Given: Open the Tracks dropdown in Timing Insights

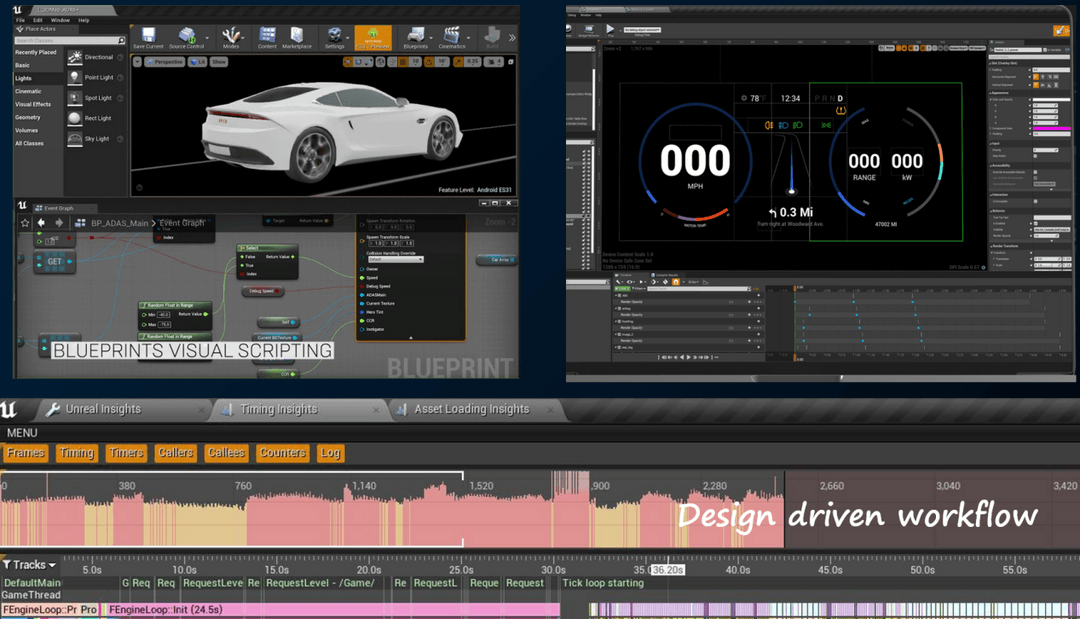Looking at the screenshot, I should coord(30,565).
